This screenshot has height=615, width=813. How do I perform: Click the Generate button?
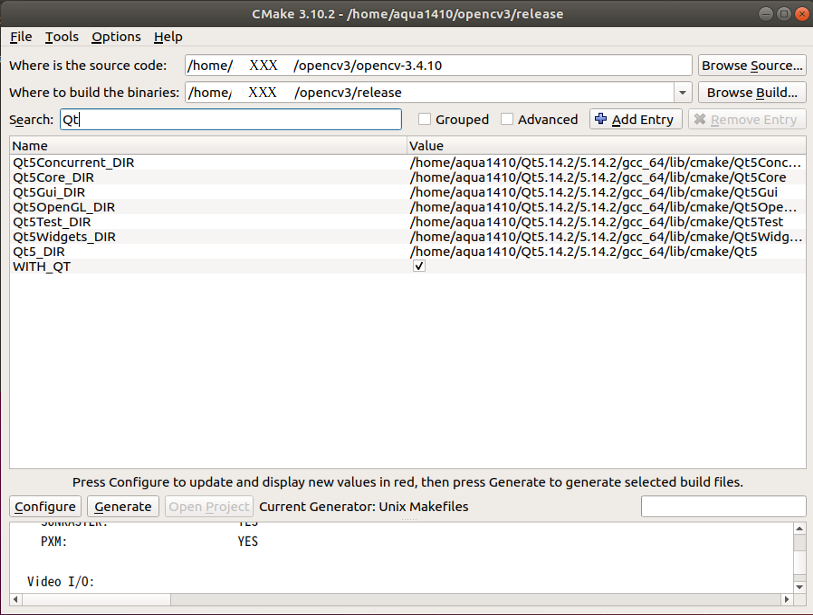[123, 506]
